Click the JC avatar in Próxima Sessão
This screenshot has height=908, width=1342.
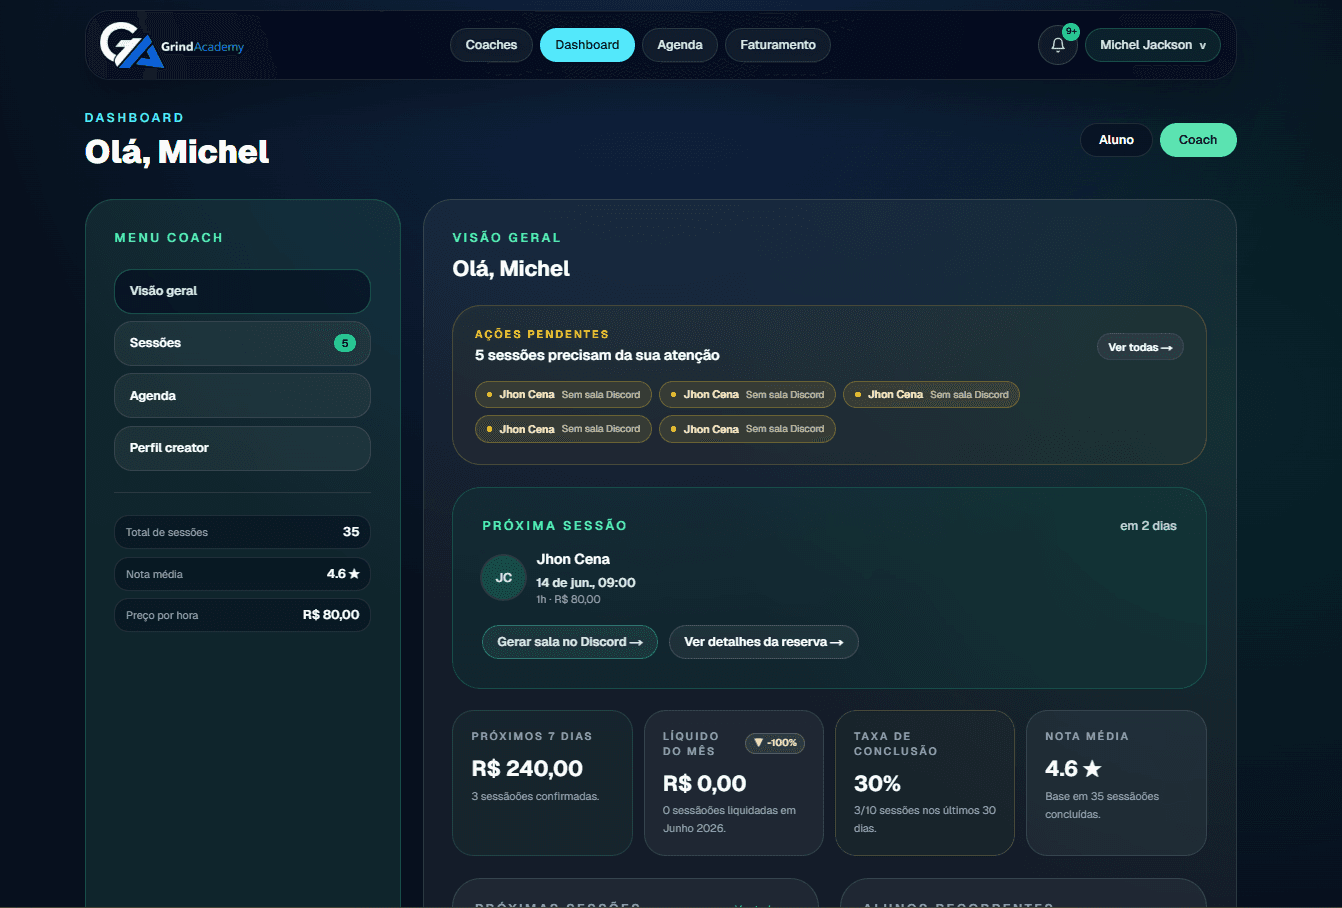pos(504,578)
